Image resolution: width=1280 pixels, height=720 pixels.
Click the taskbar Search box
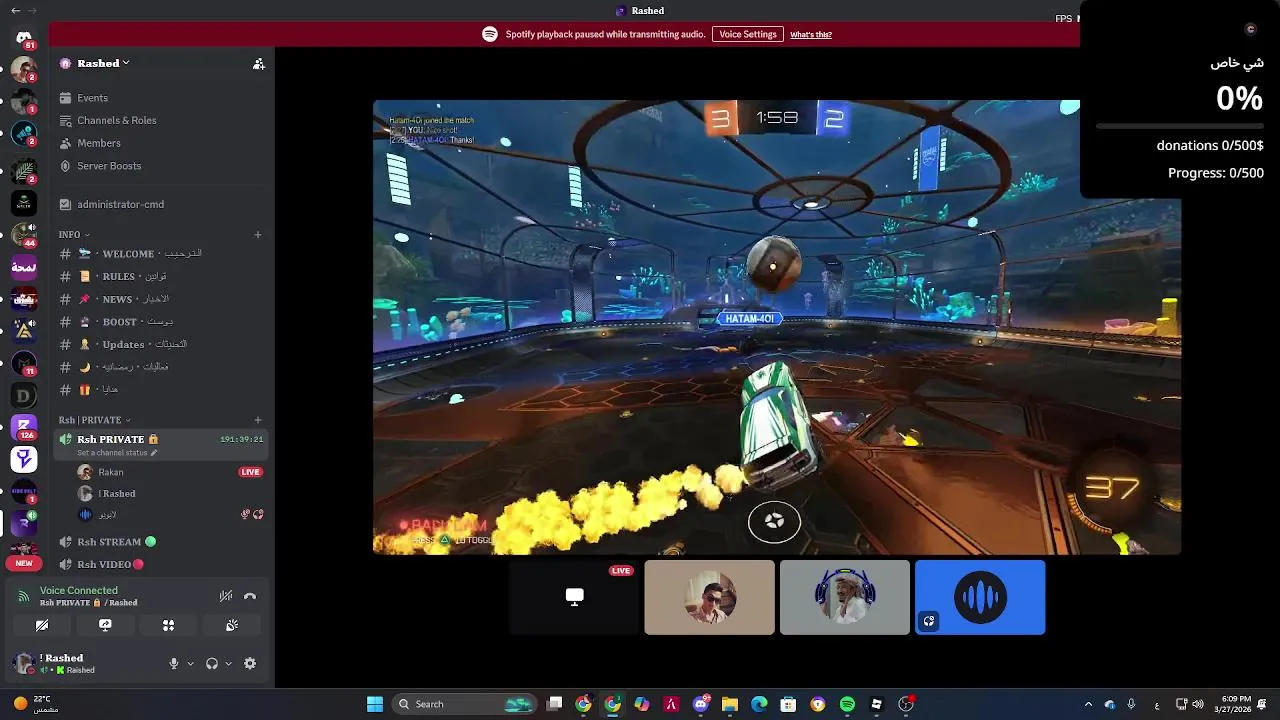[x=465, y=704]
